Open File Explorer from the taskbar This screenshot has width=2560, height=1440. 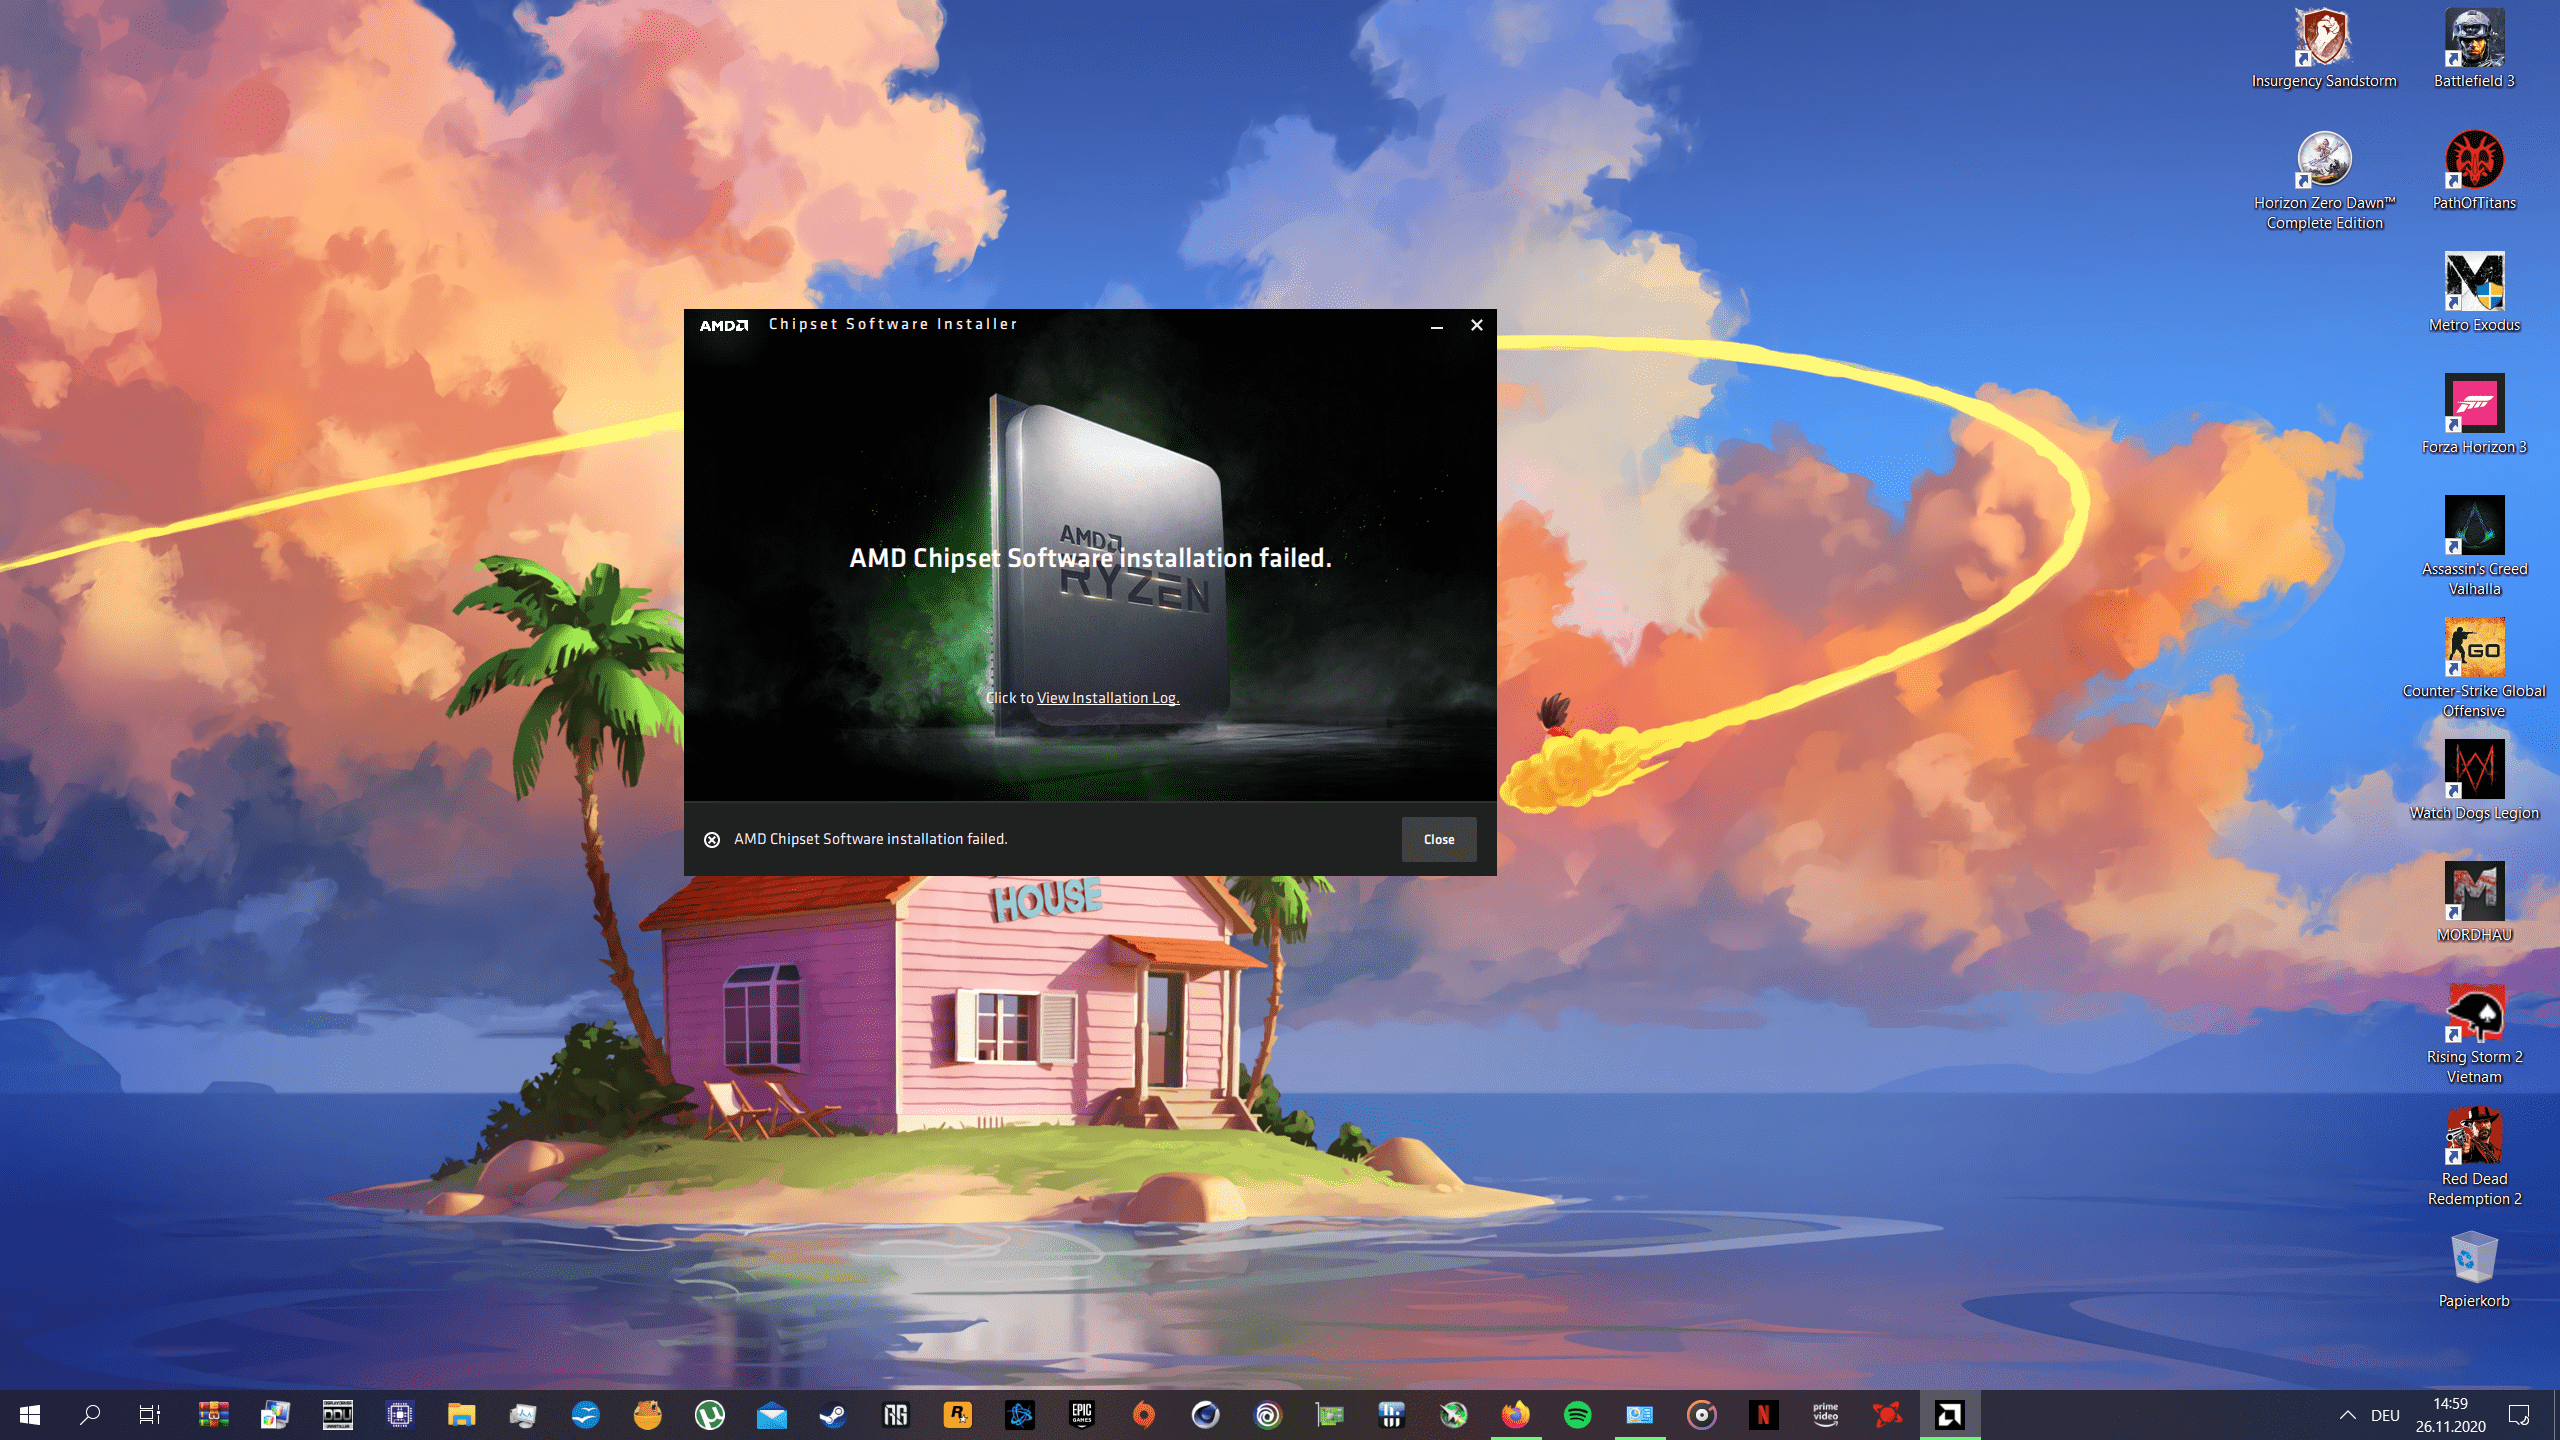[x=461, y=1415]
